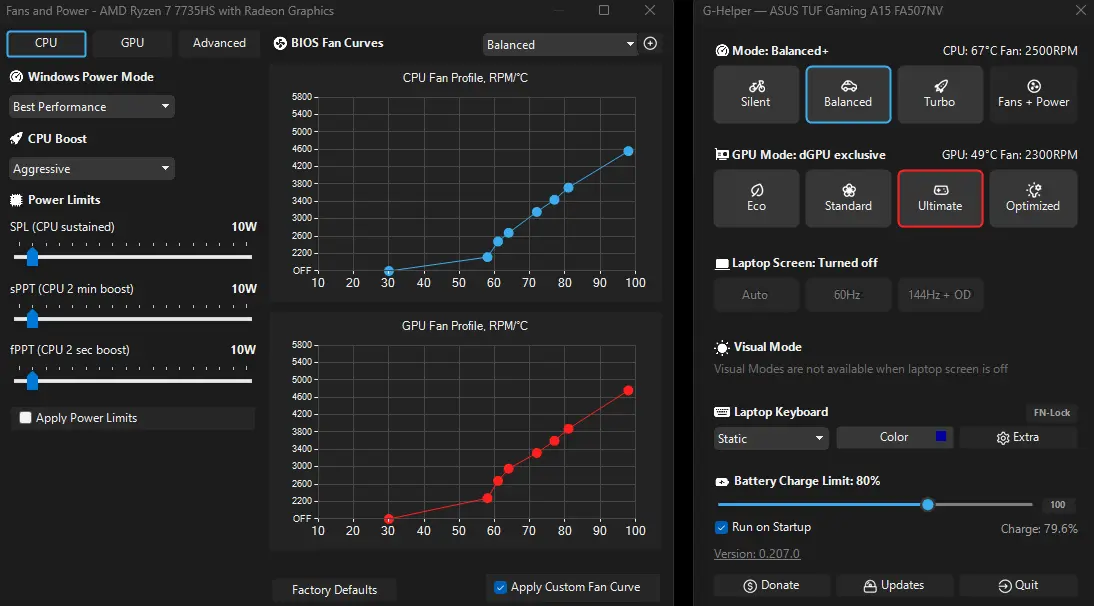Choose Standard GPU mode
This screenshot has width=1094, height=606.
[848, 198]
